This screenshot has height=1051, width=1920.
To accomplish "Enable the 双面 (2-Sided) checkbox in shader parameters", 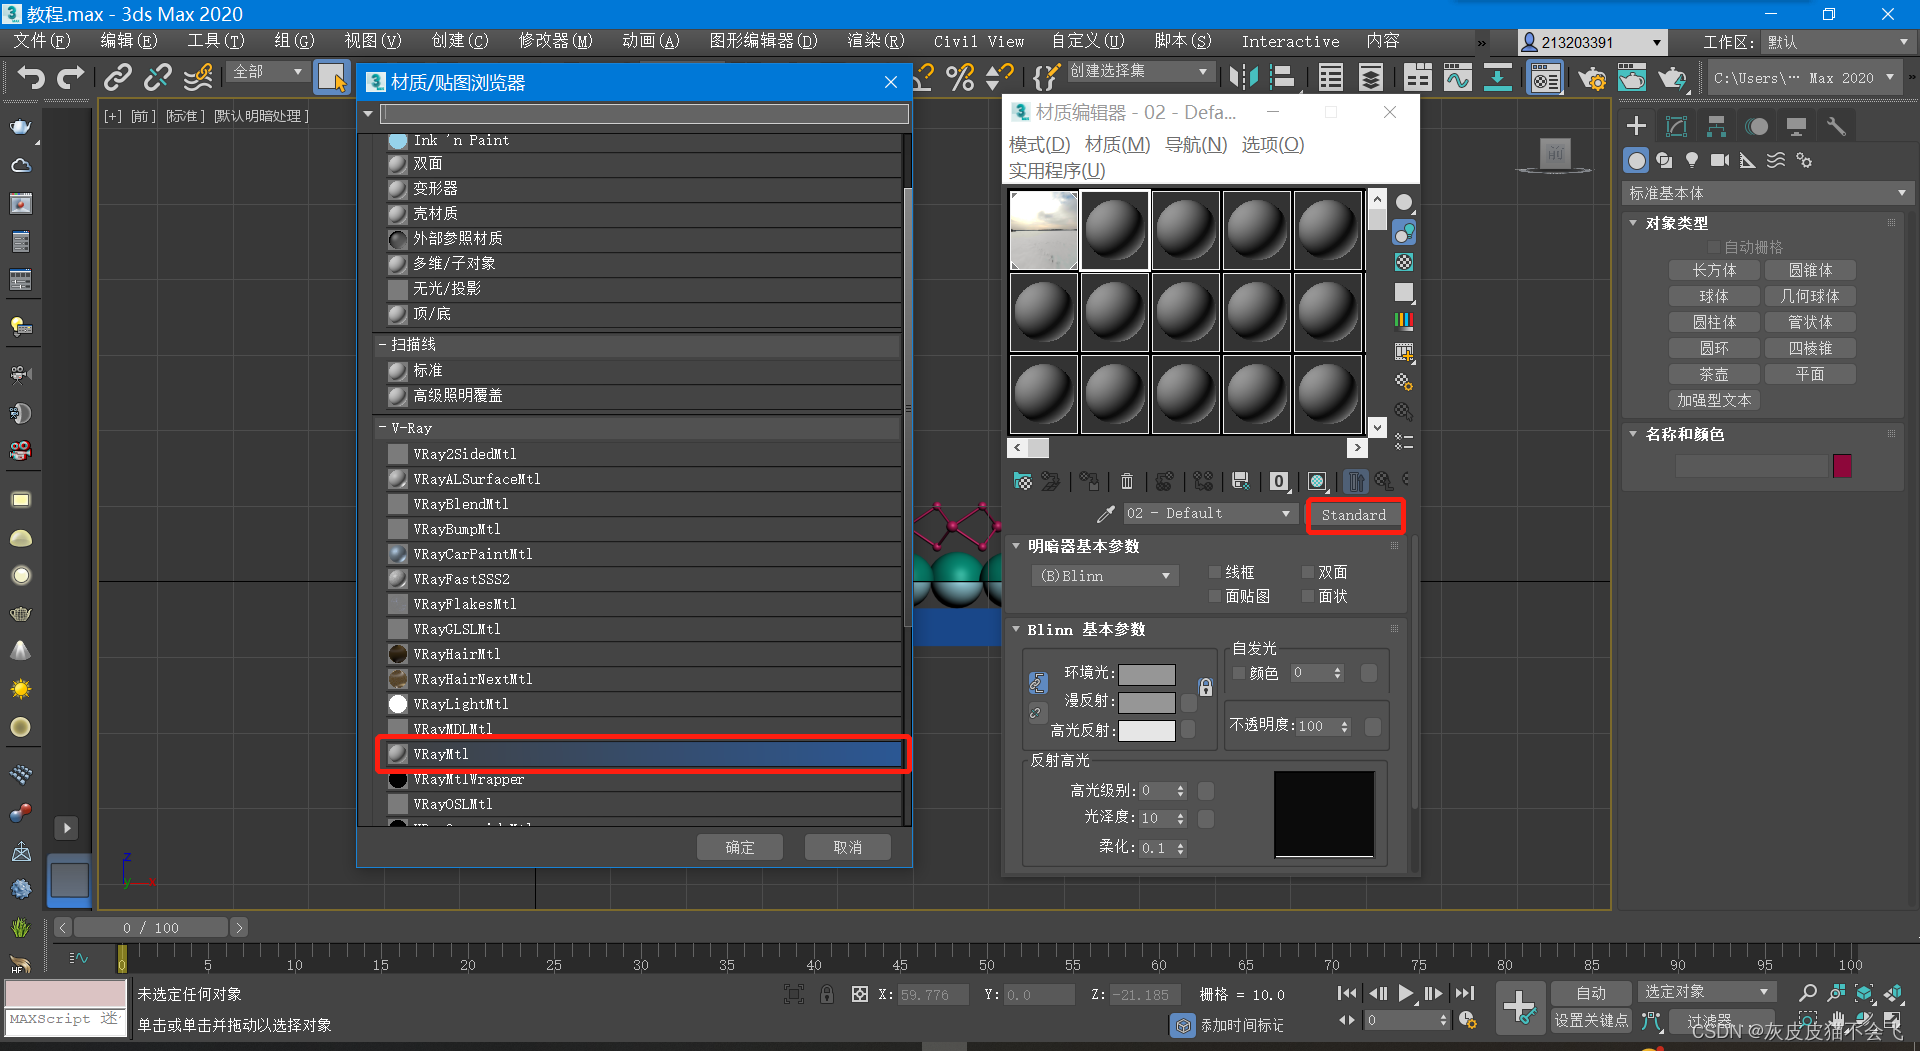I will point(1307,572).
